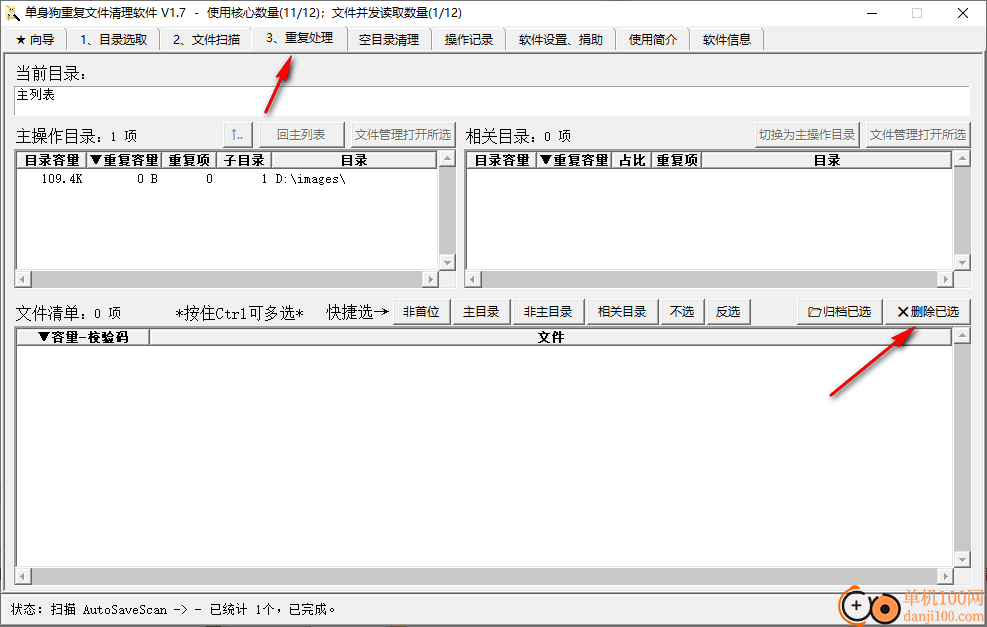Click the 归档已选 folder button
Screen dimensions: 987x627
[839, 312]
